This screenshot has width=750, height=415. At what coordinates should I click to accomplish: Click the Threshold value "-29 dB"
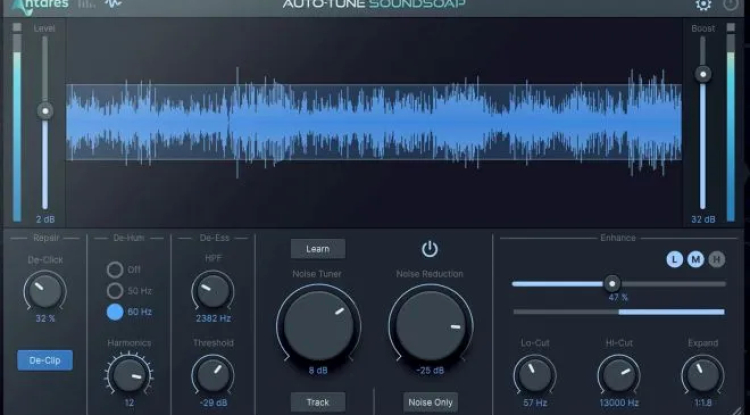(x=213, y=403)
